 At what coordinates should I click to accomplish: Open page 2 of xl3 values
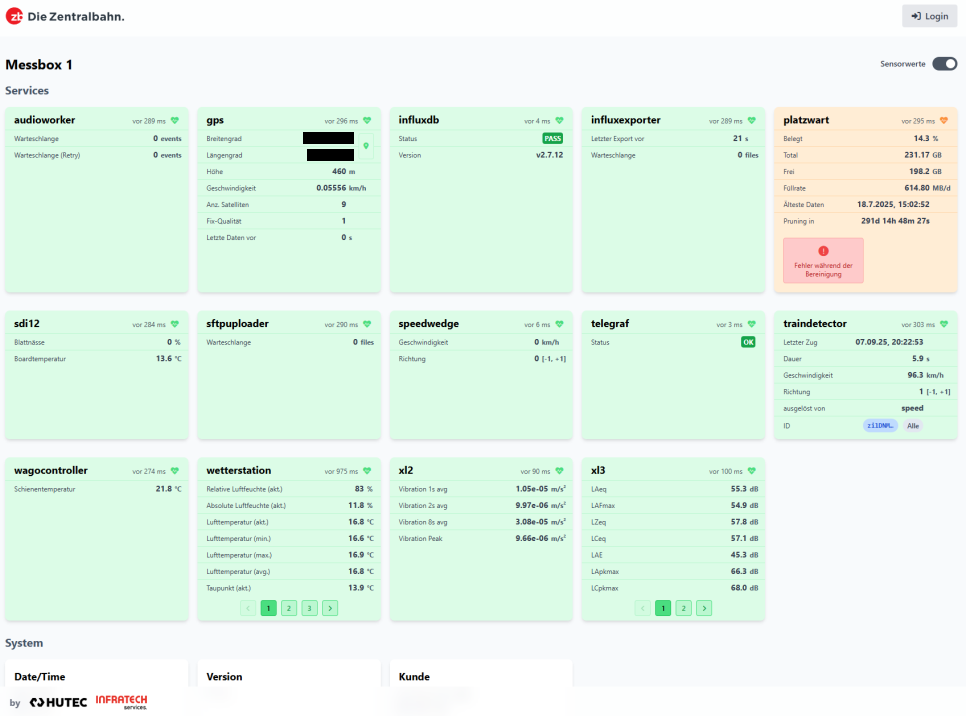pyautogui.click(x=684, y=608)
